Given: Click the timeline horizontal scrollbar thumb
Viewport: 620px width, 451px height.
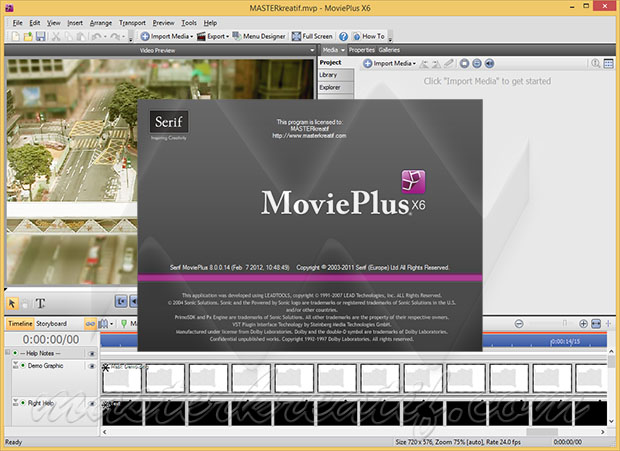Looking at the screenshot, I should [x=542, y=432].
